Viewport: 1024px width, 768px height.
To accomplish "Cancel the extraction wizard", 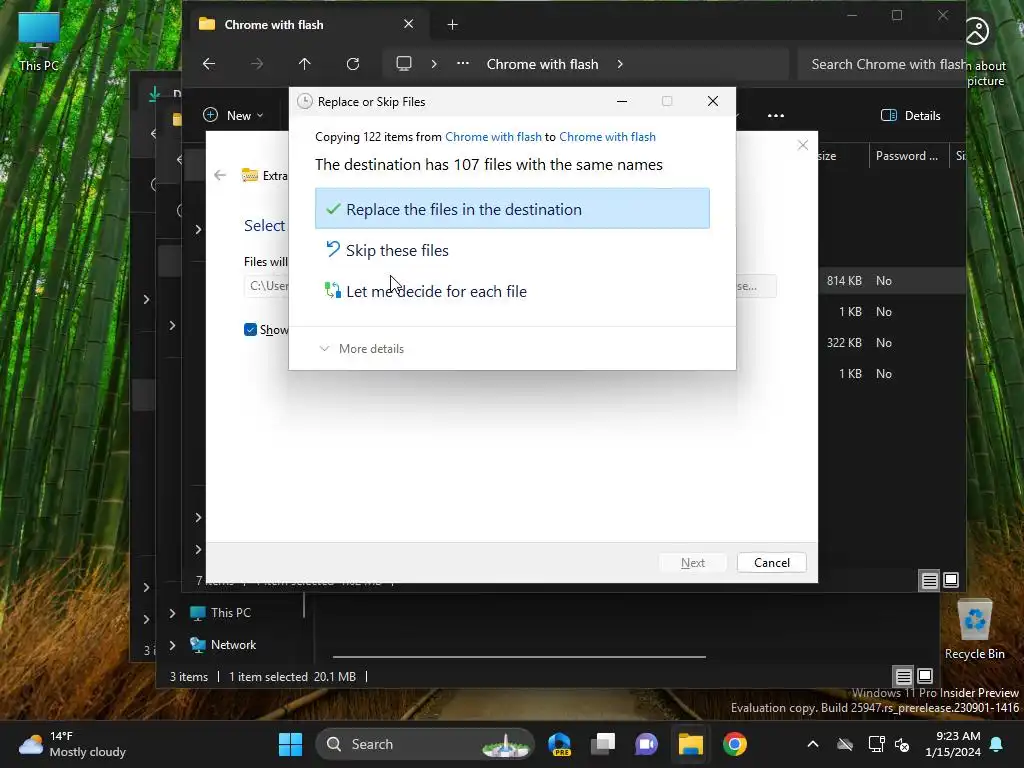I will [x=771, y=563].
